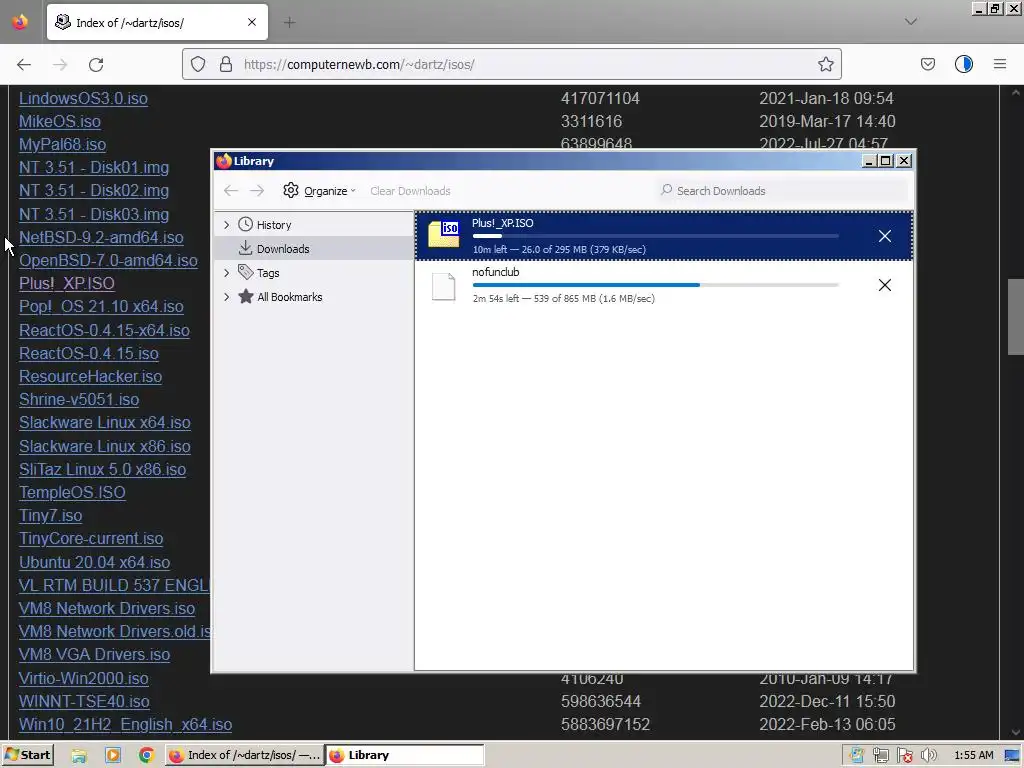Switch to Library taskbar button
Screen dimensions: 1024x768
pos(405,755)
